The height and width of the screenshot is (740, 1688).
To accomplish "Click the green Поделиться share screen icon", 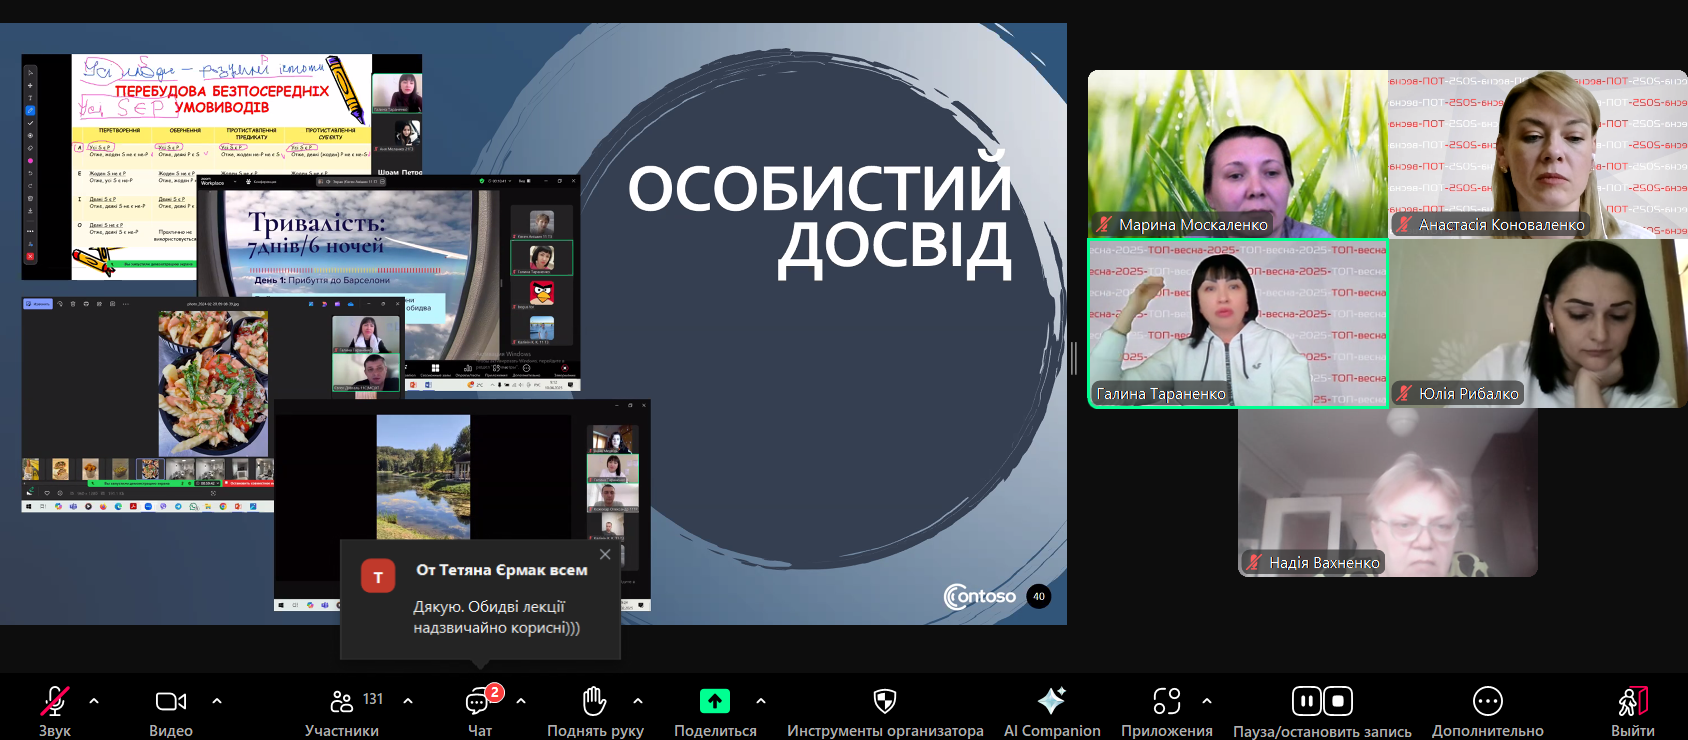I will coord(714,702).
